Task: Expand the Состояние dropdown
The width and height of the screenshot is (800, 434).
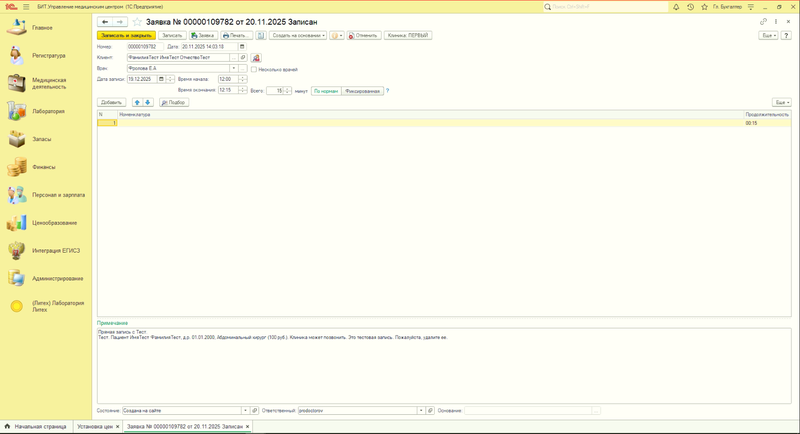Action: tap(244, 410)
